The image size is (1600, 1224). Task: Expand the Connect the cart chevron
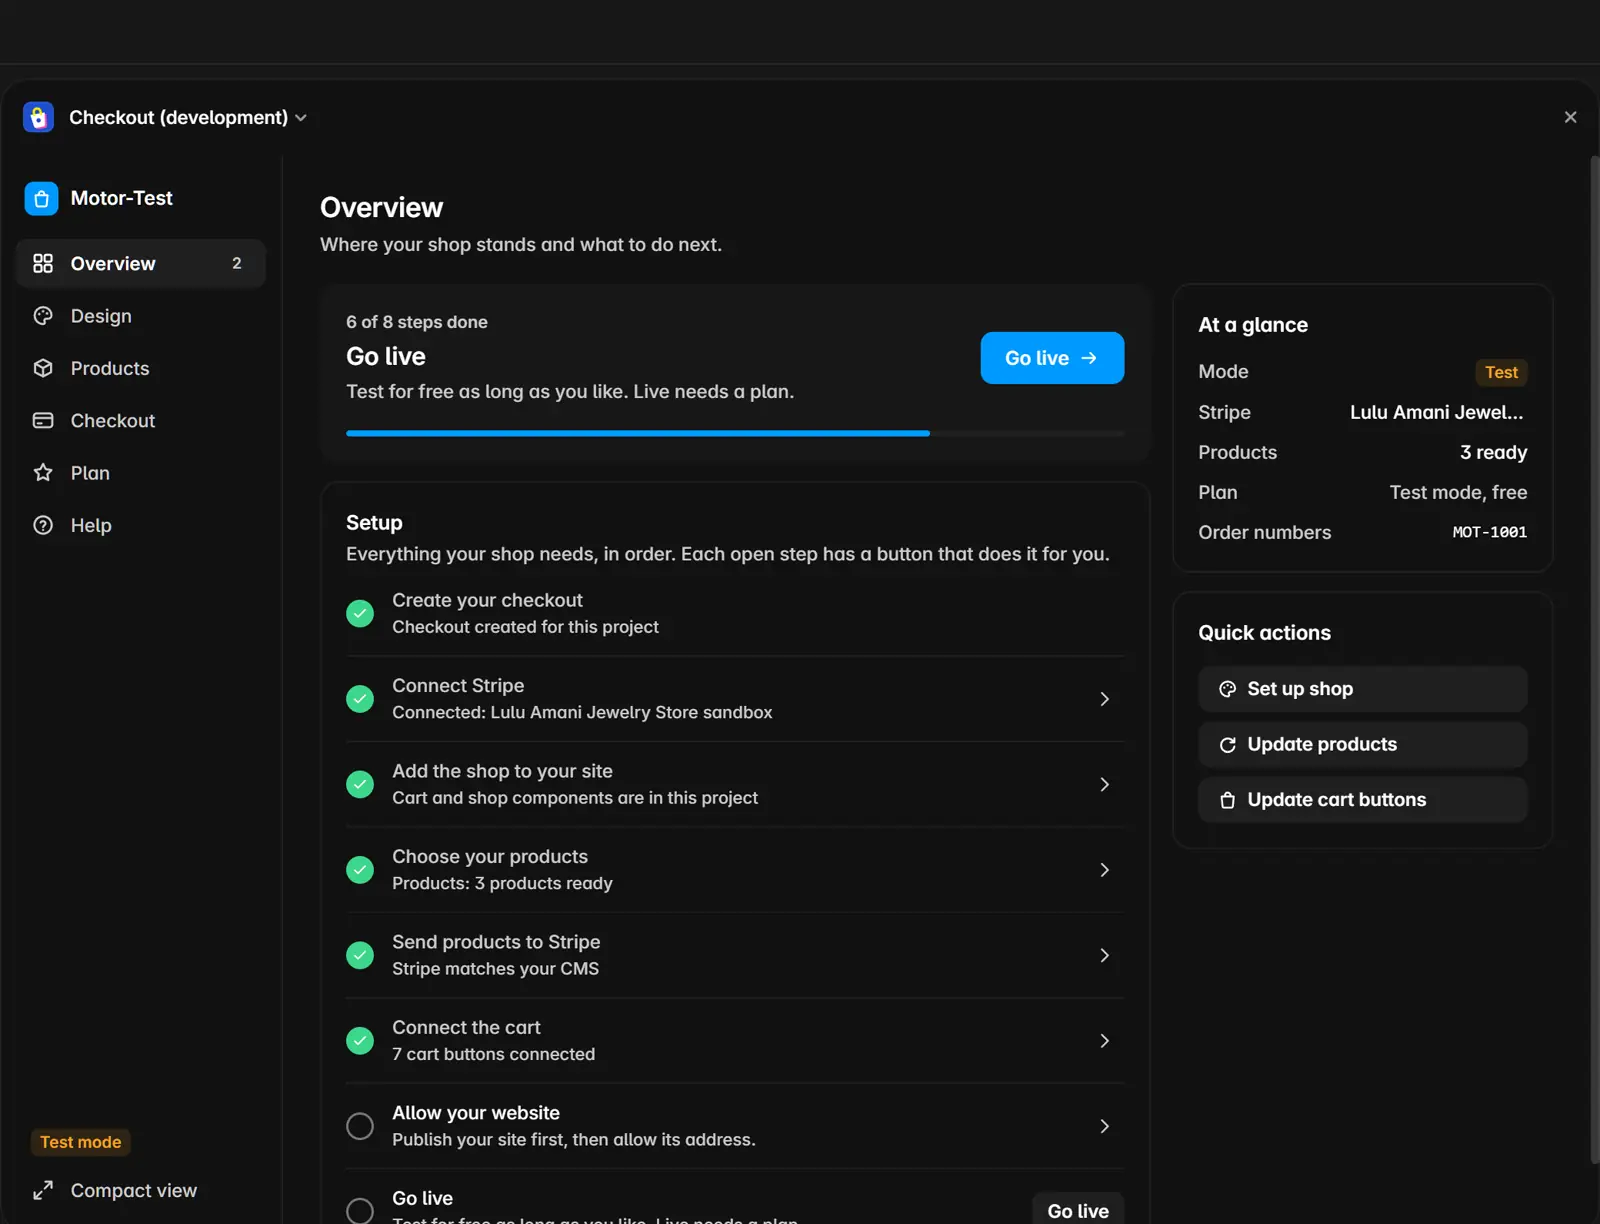[x=1104, y=1041]
